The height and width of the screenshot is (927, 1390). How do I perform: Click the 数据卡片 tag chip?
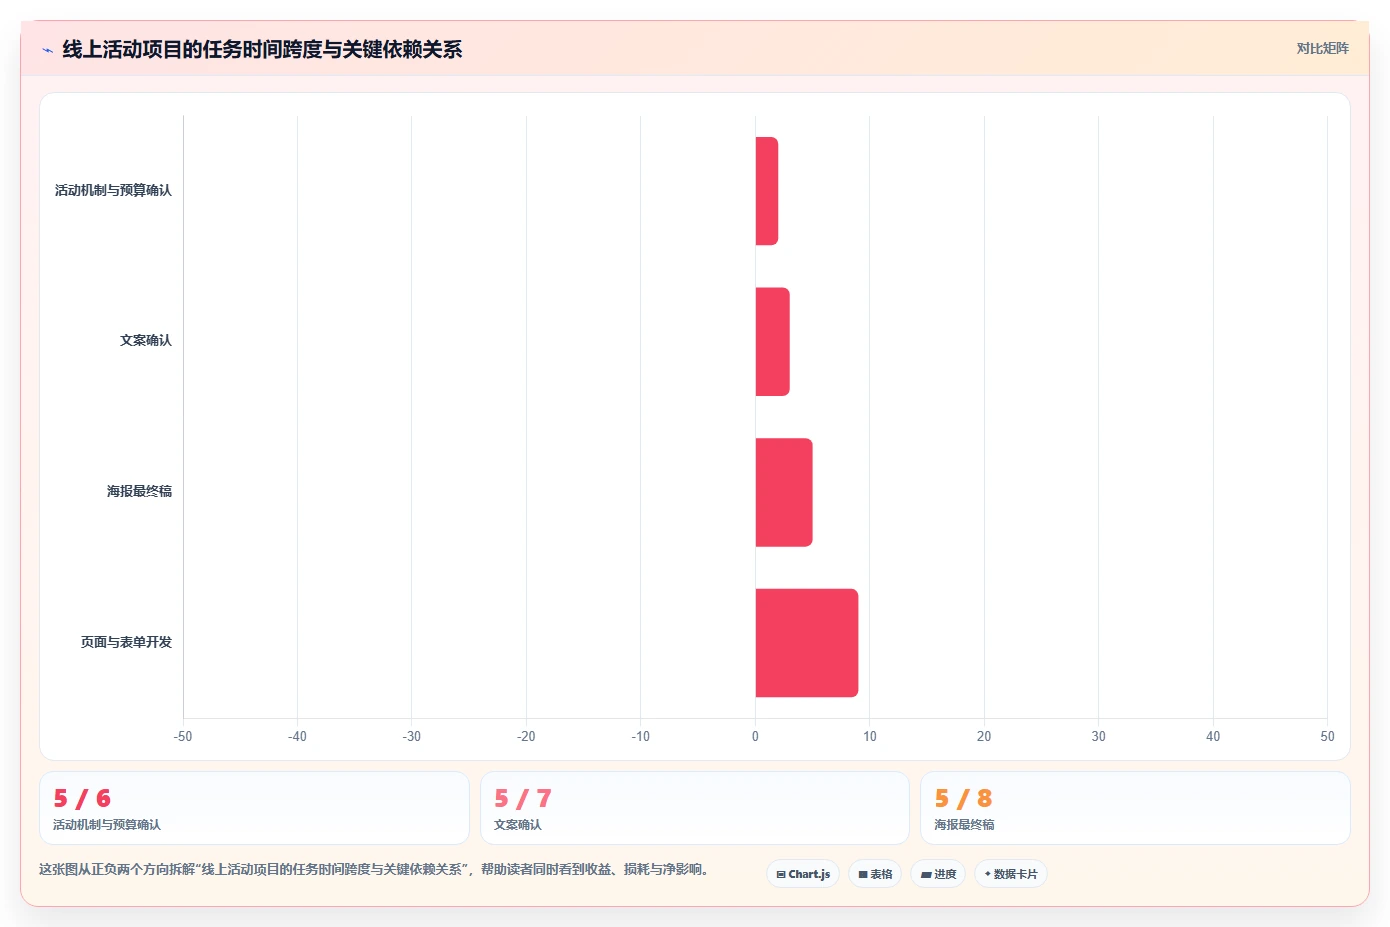click(1011, 874)
